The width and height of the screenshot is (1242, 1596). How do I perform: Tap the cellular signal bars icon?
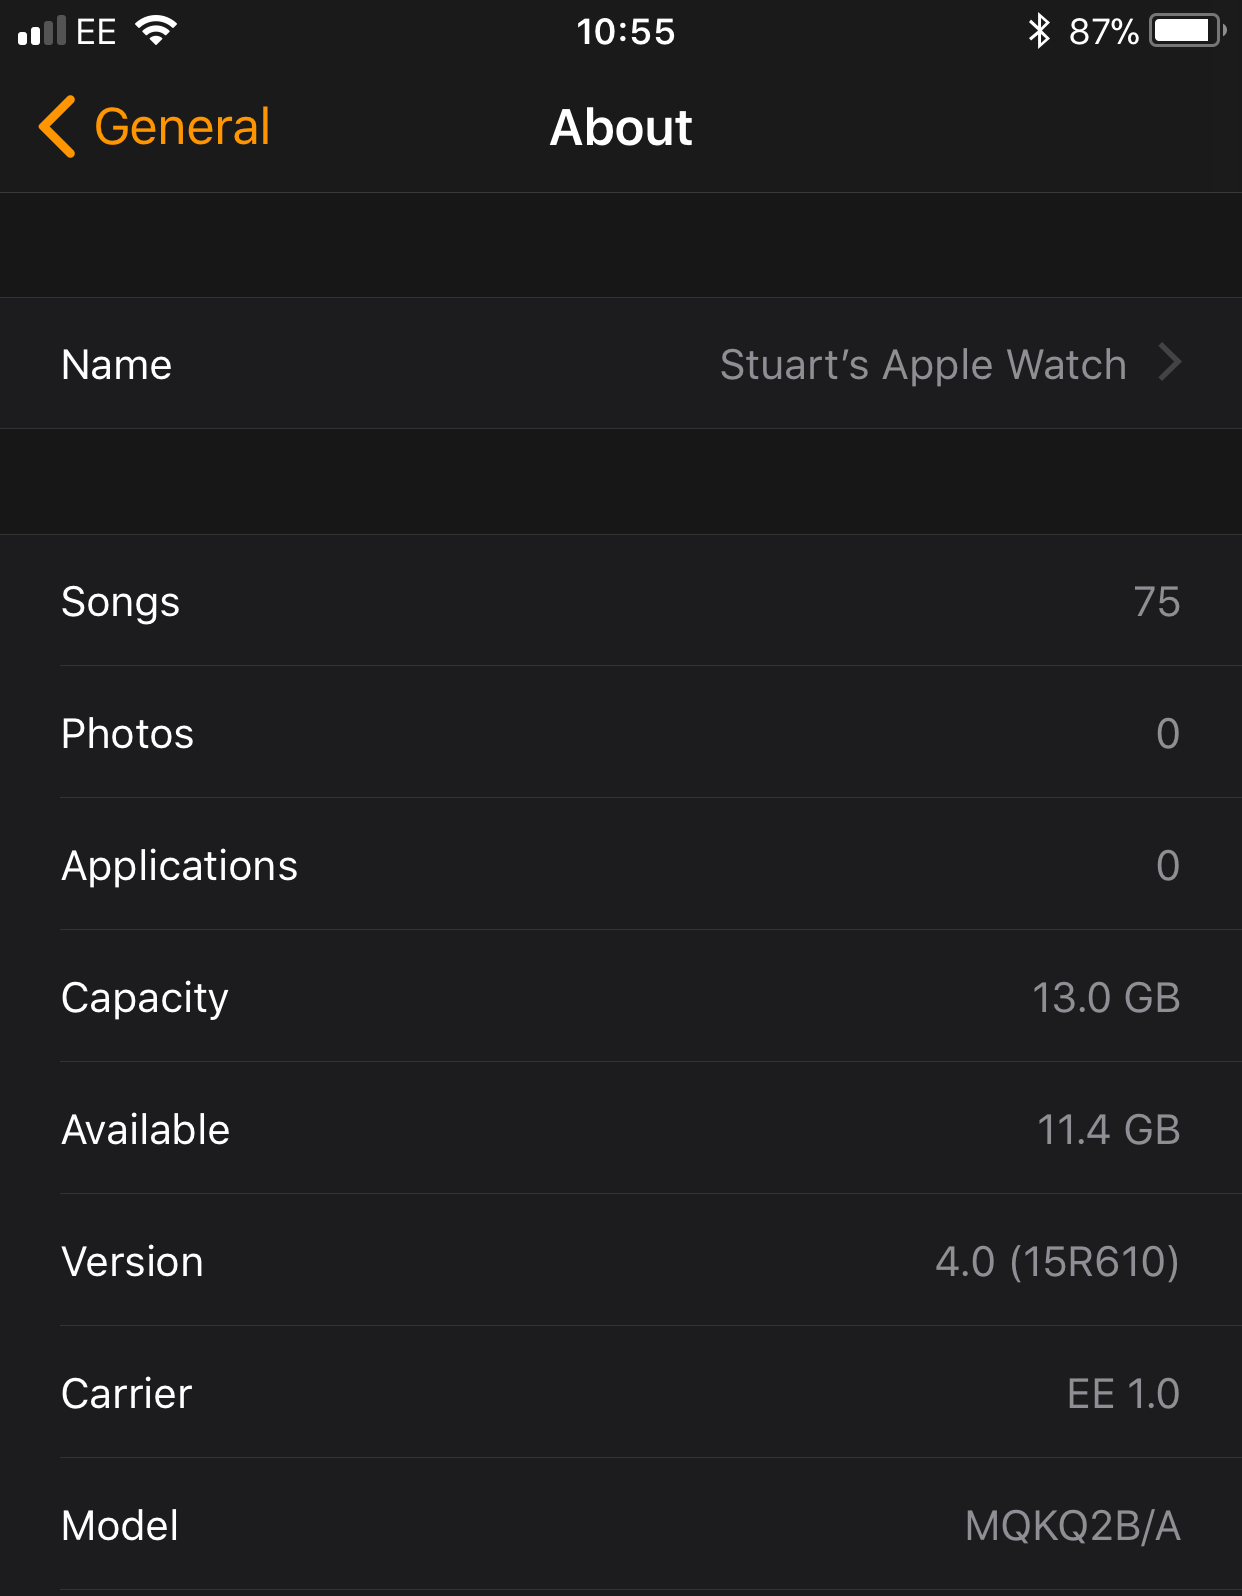point(42,31)
